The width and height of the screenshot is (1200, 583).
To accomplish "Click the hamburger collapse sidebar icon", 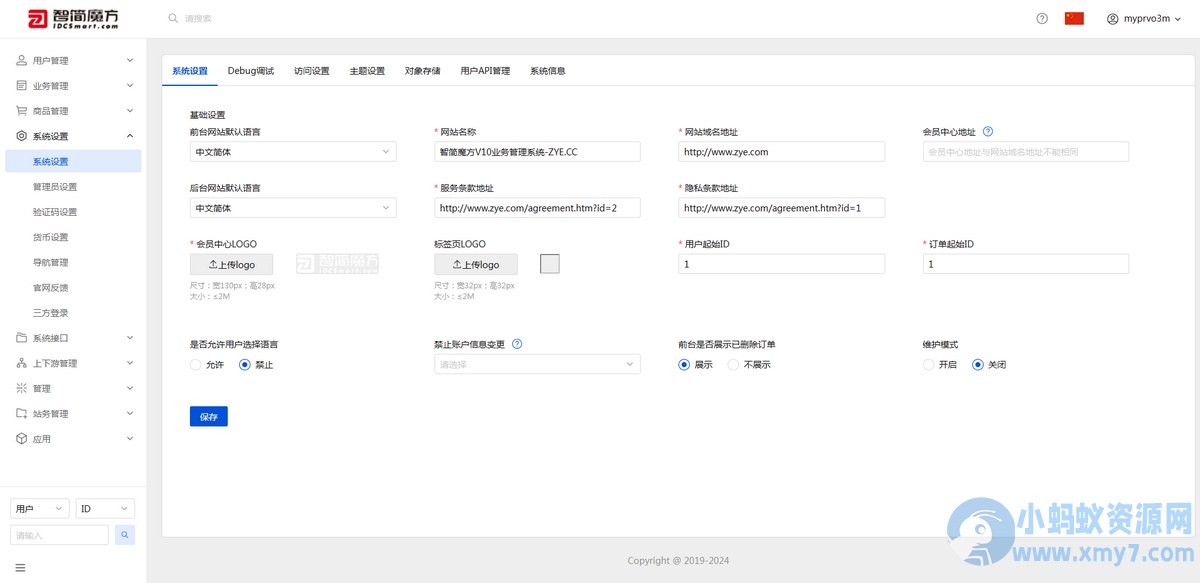I will coord(20,568).
